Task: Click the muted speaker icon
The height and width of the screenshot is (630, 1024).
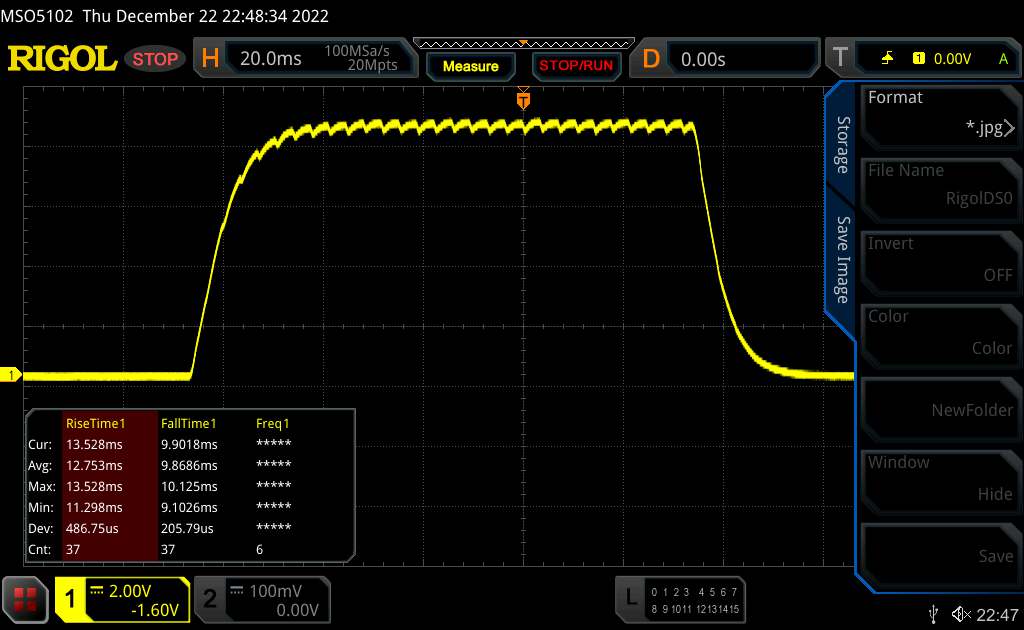Action: [961, 614]
